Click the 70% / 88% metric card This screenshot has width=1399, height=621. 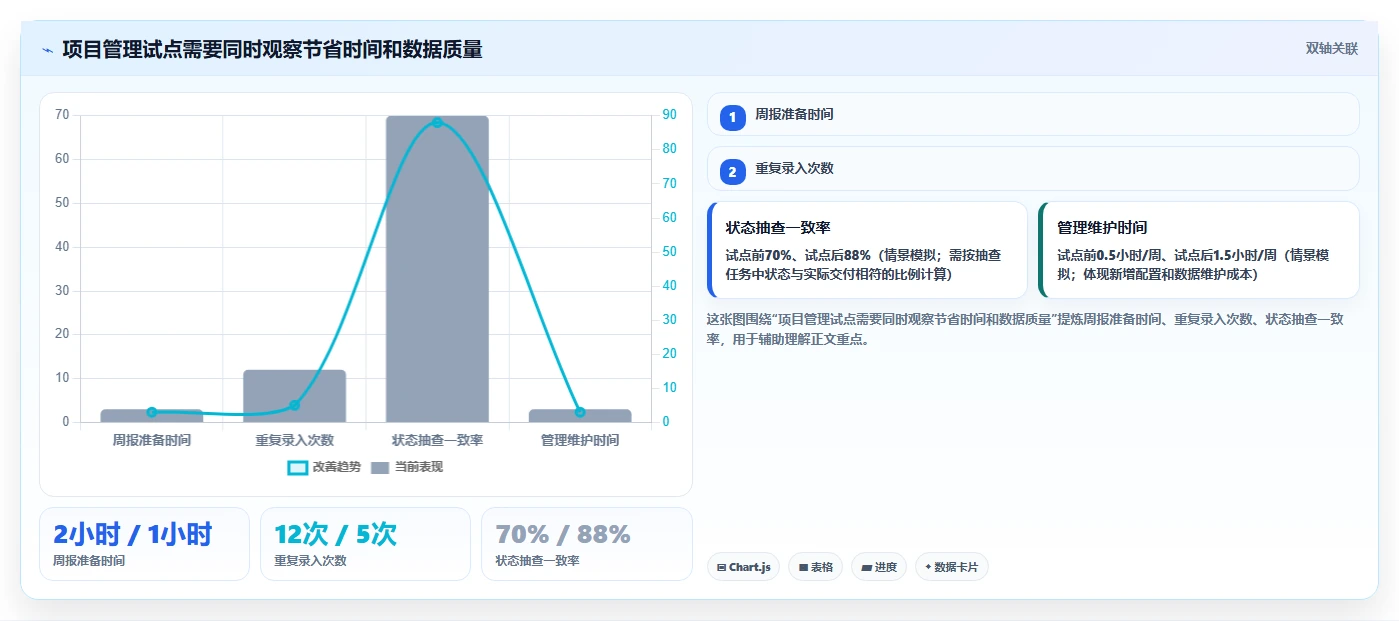coord(587,544)
